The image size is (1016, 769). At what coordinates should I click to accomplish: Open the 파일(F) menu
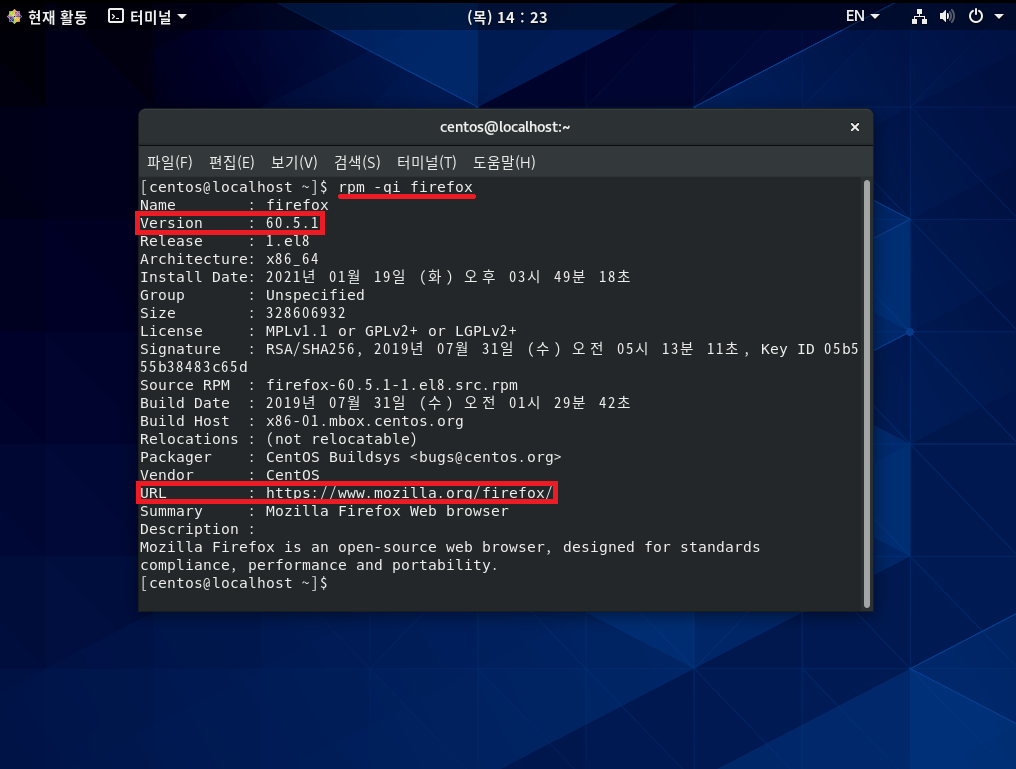pos(170,163)
